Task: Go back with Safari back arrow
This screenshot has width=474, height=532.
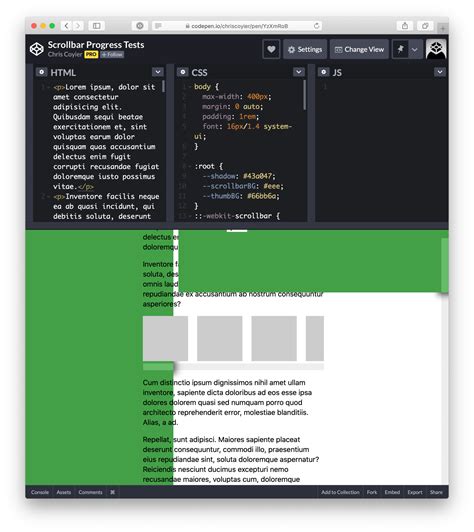Action: [67, 26]
